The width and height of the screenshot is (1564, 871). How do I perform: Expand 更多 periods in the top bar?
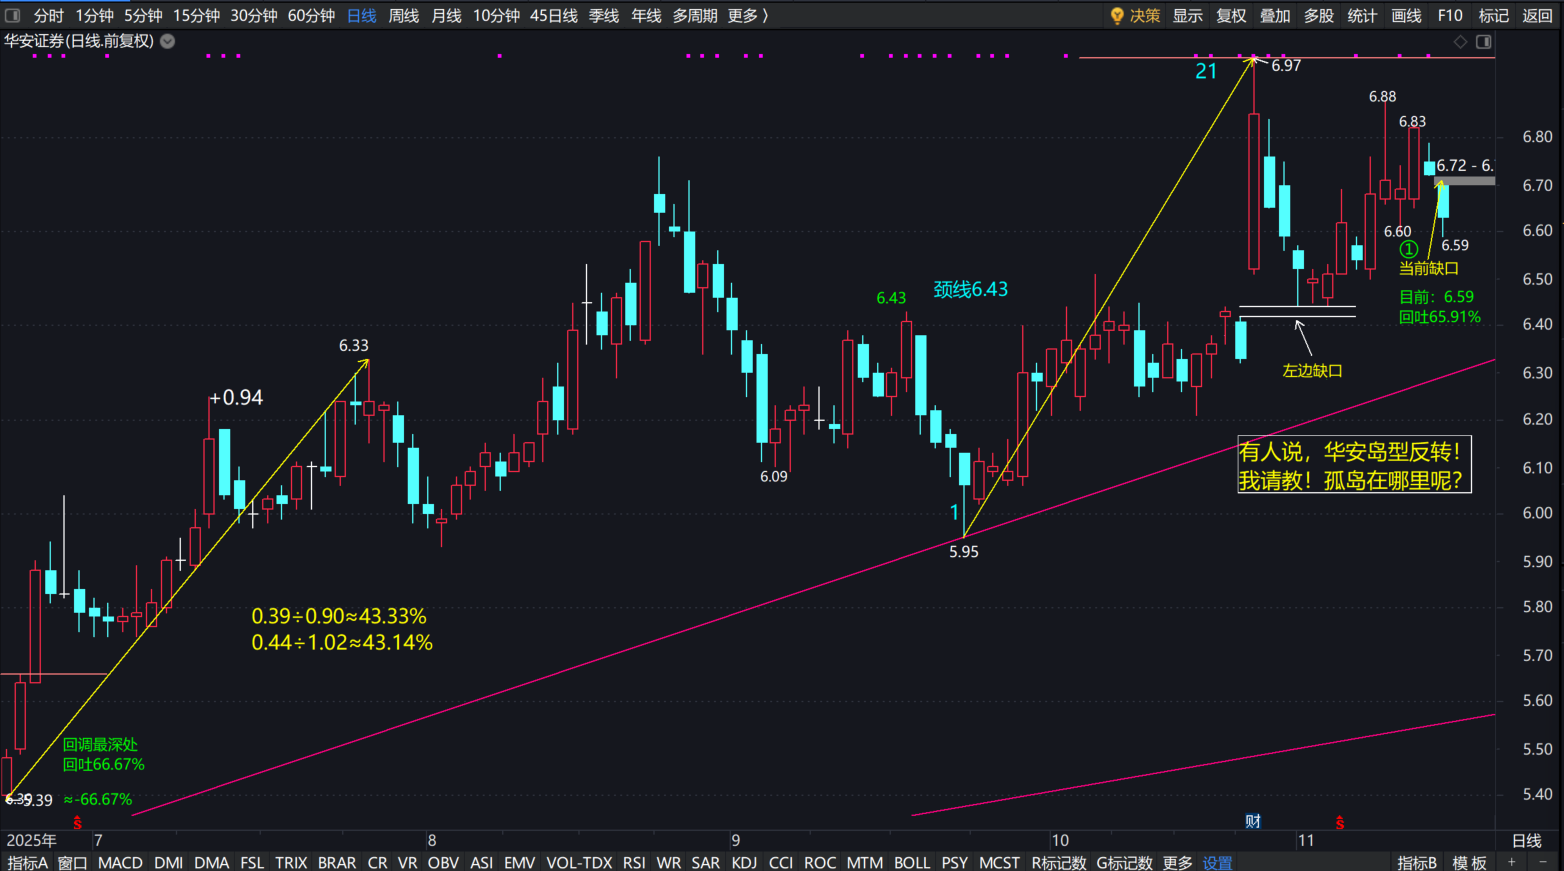[x=748, y=15]
